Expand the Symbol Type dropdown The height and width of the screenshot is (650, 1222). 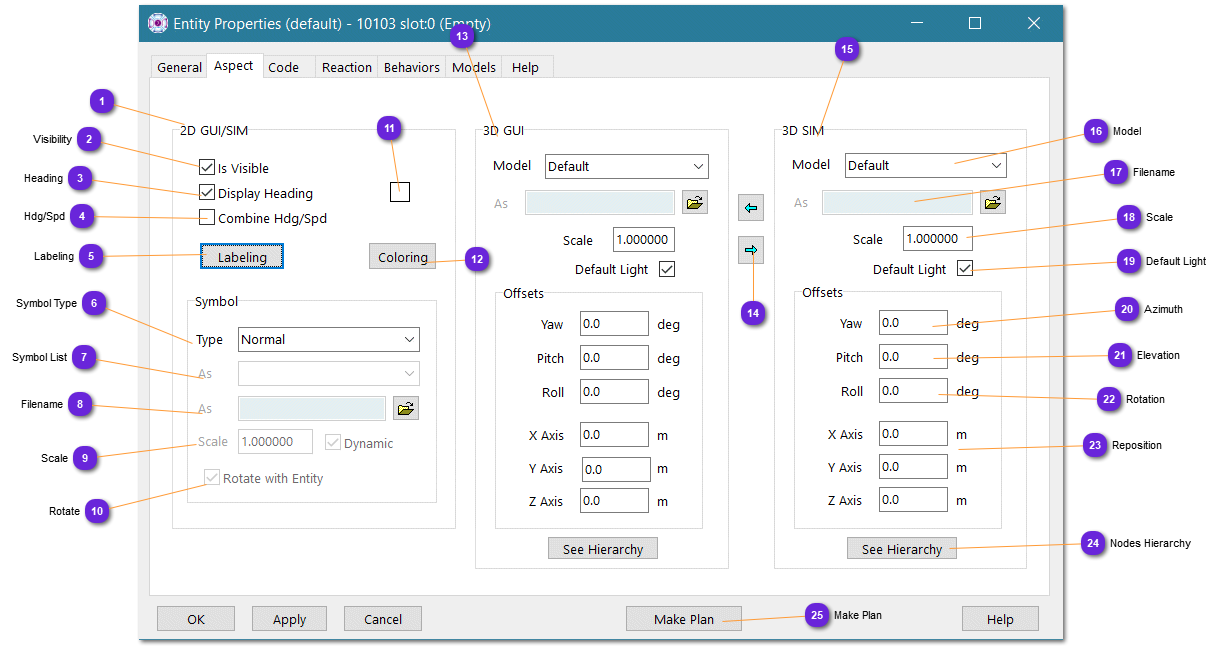329,340
